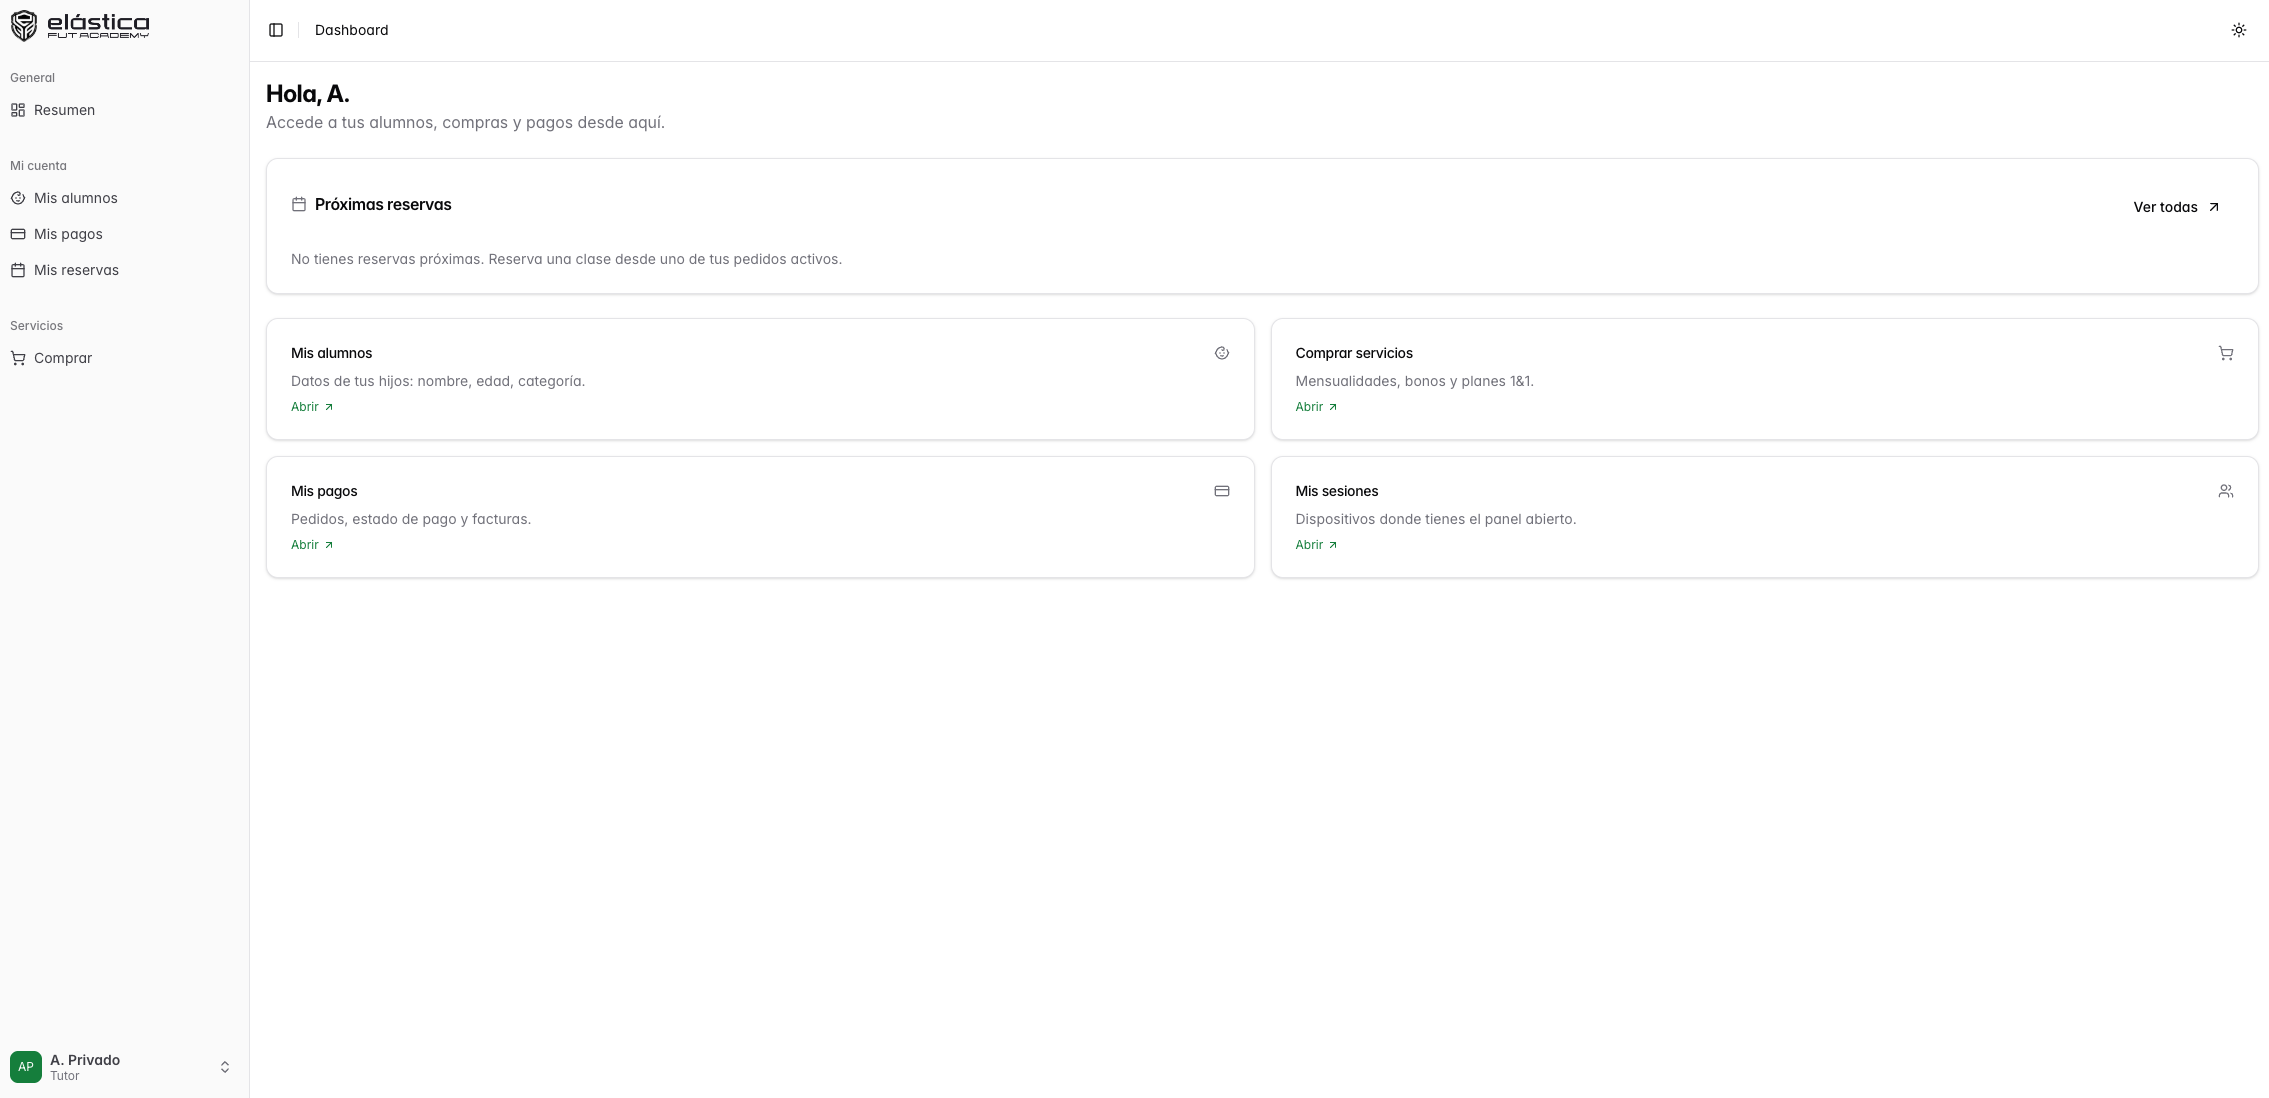The height and width of the screenshot is (1098, 2269).
Task: Click the smiley icon beside sidebar Mis alumnos
Action: point(18,198)
